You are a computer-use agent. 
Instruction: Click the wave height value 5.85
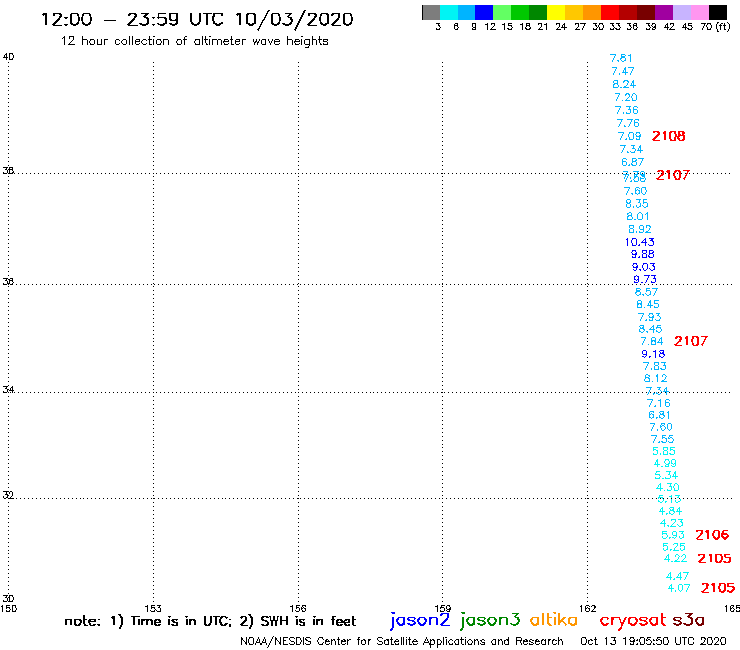click(x=664, y=451)
